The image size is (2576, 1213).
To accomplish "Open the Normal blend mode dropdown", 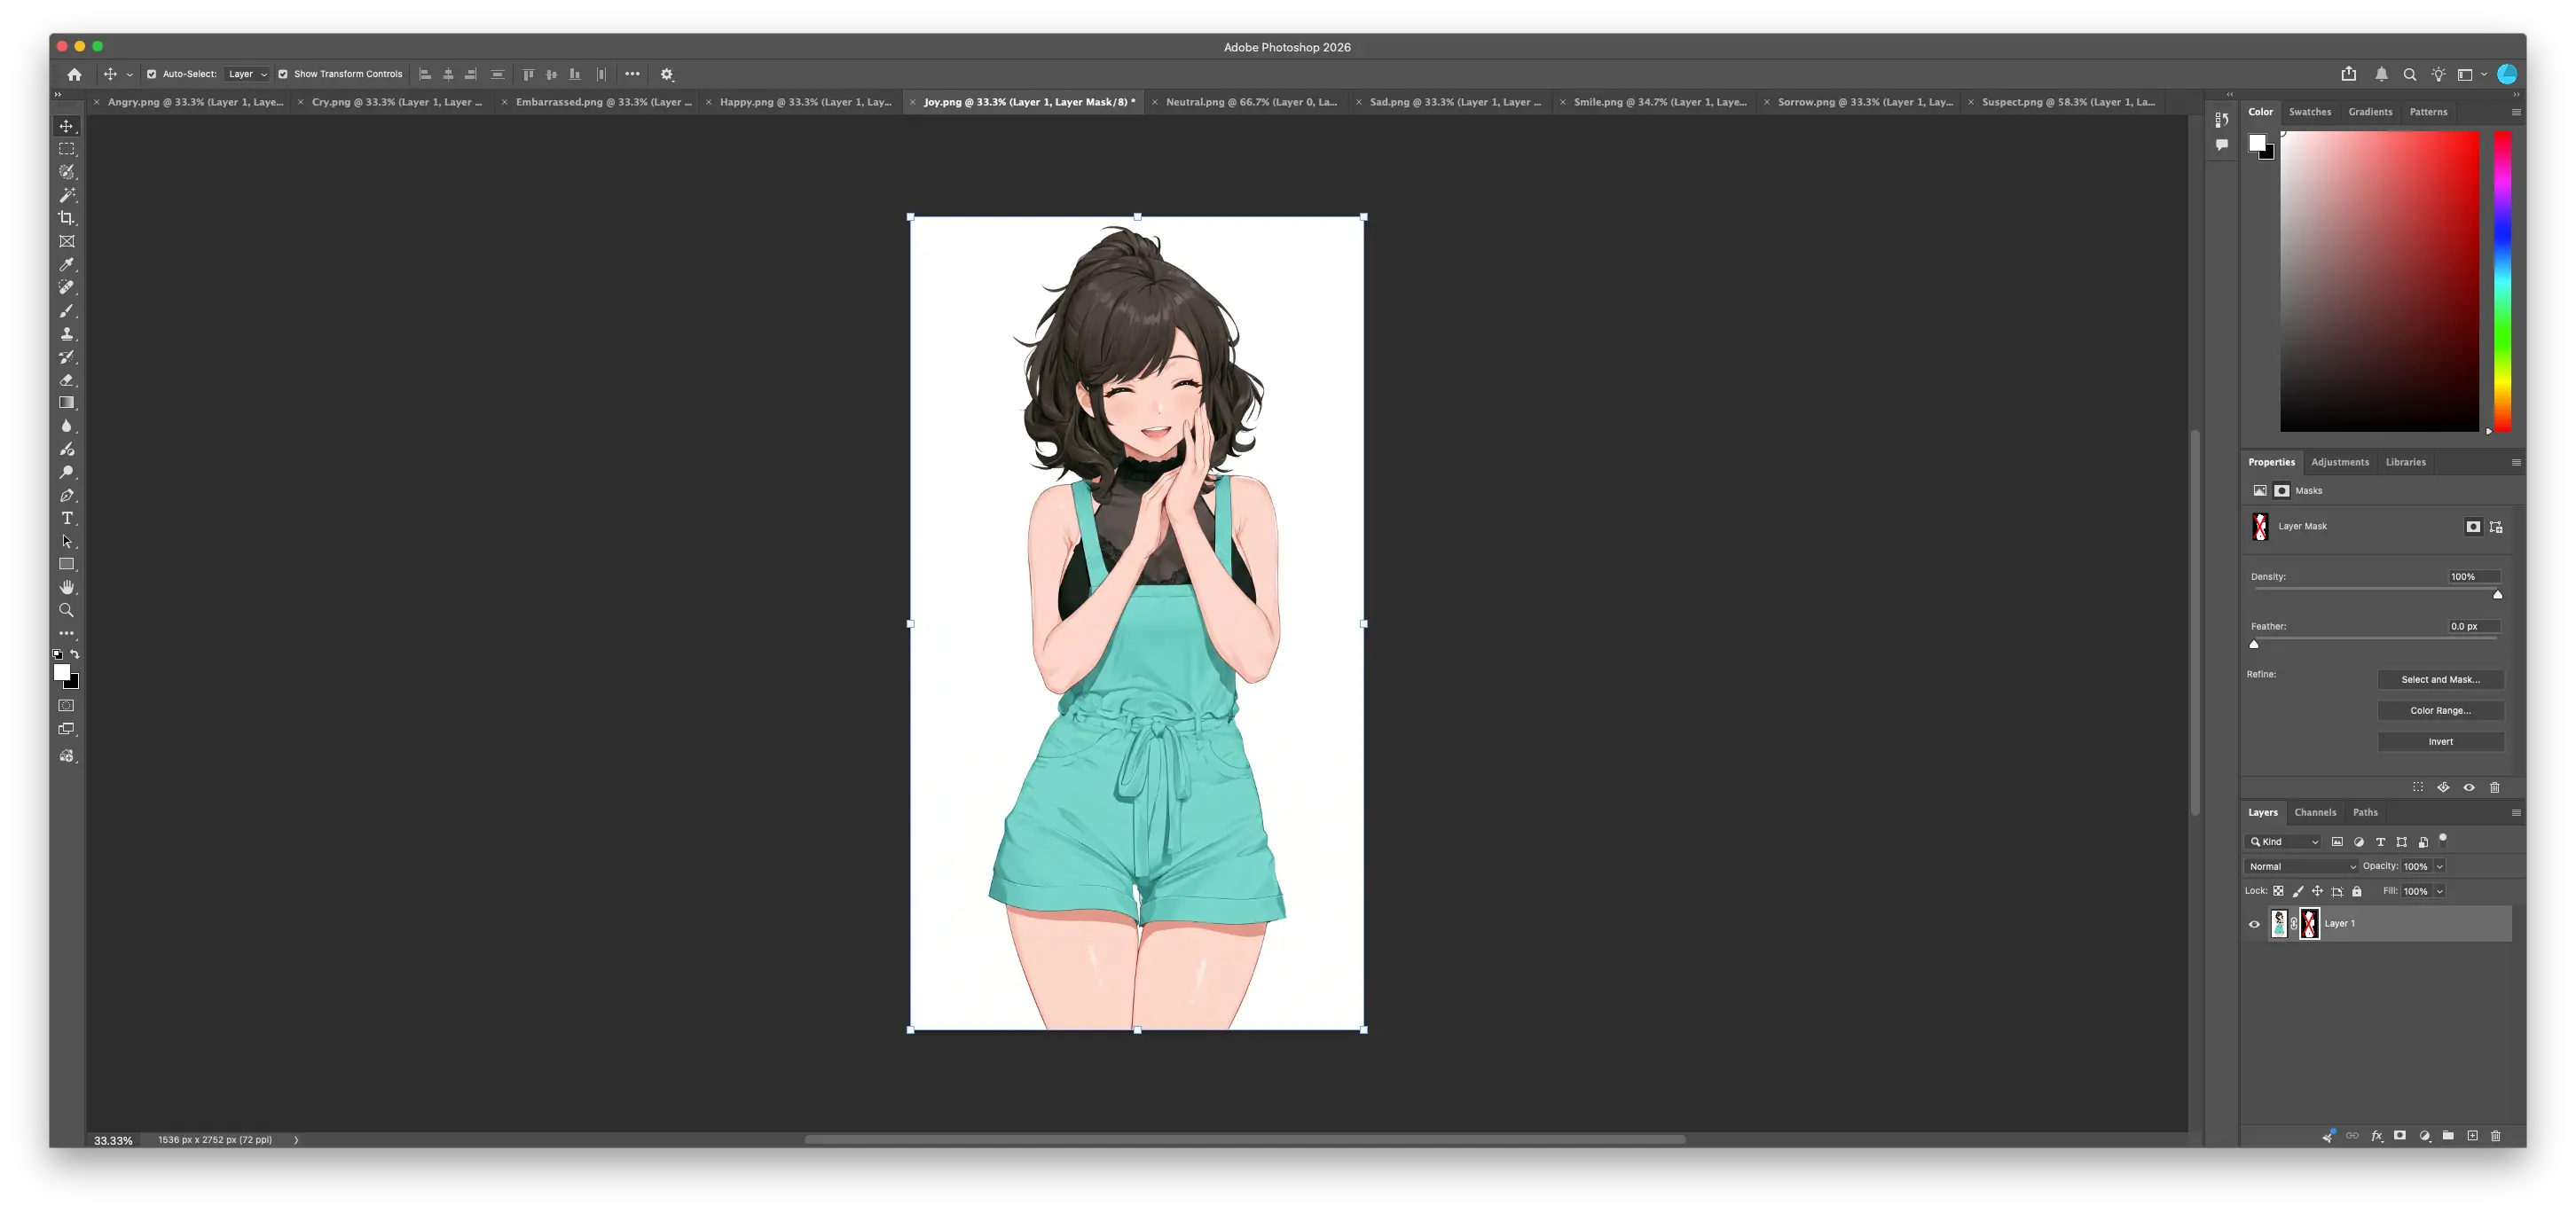I will click(2302, 866).
